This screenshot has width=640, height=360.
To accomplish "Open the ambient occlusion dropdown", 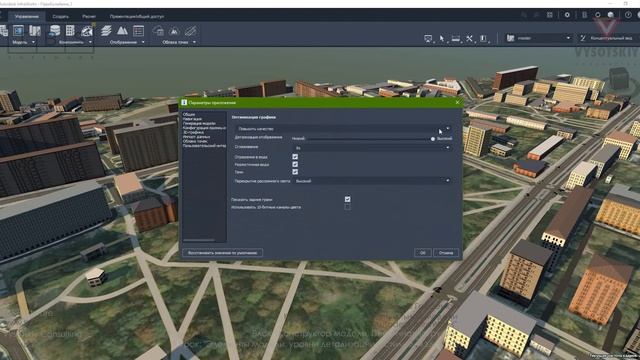I will 372,180.
